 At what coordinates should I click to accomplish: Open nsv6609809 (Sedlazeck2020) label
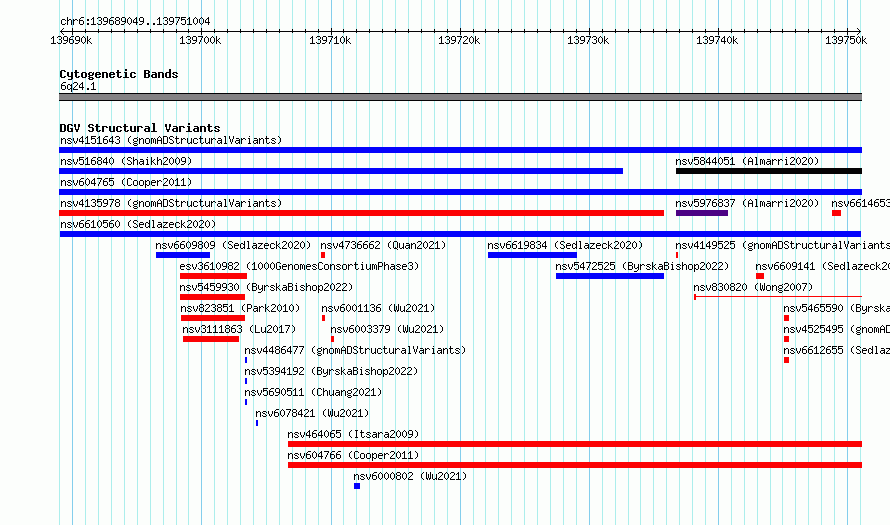(x=233, y=245)
